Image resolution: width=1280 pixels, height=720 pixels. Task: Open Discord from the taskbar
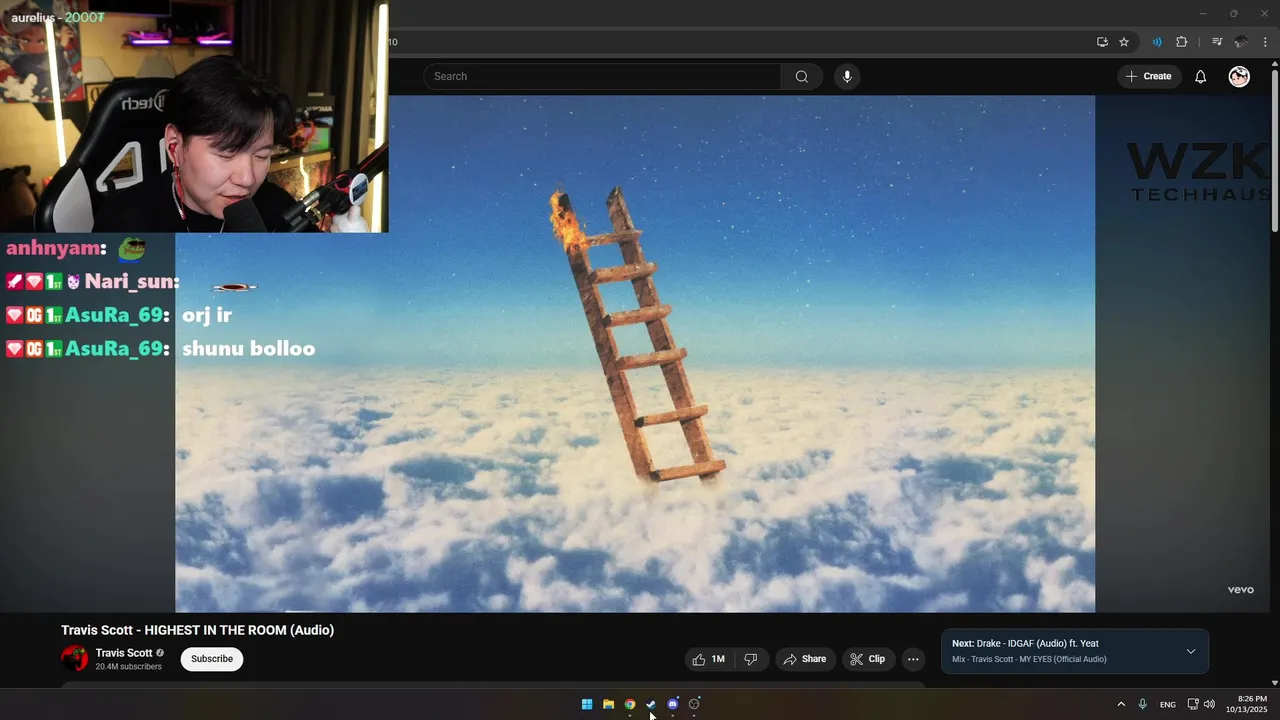pos(673,704)
